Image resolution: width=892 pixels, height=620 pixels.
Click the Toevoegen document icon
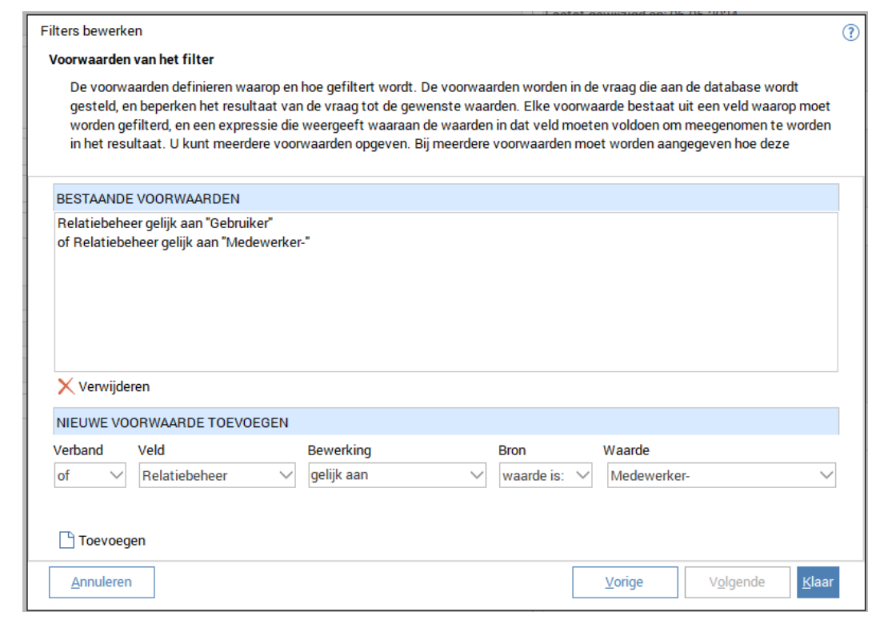[66, 540]
